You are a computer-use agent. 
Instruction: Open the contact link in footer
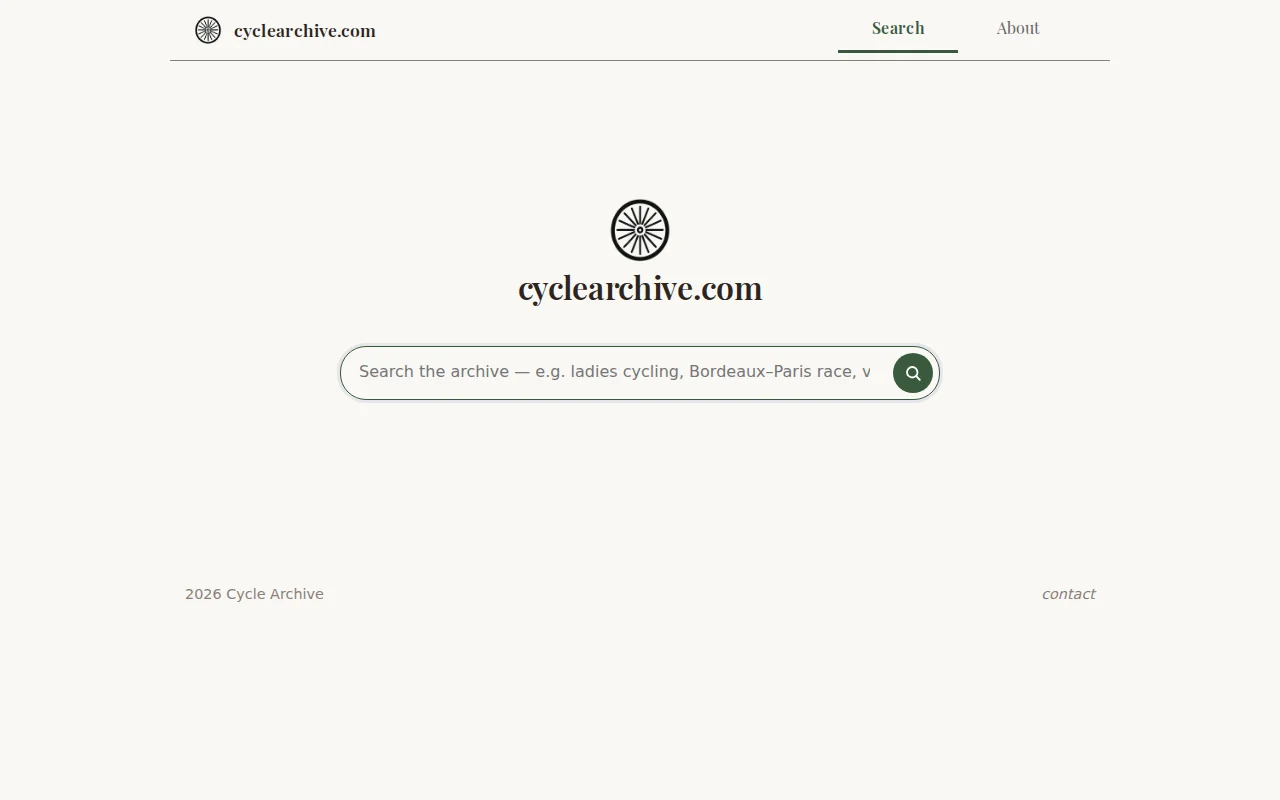pyautogui.click(x=1068, y=594)
